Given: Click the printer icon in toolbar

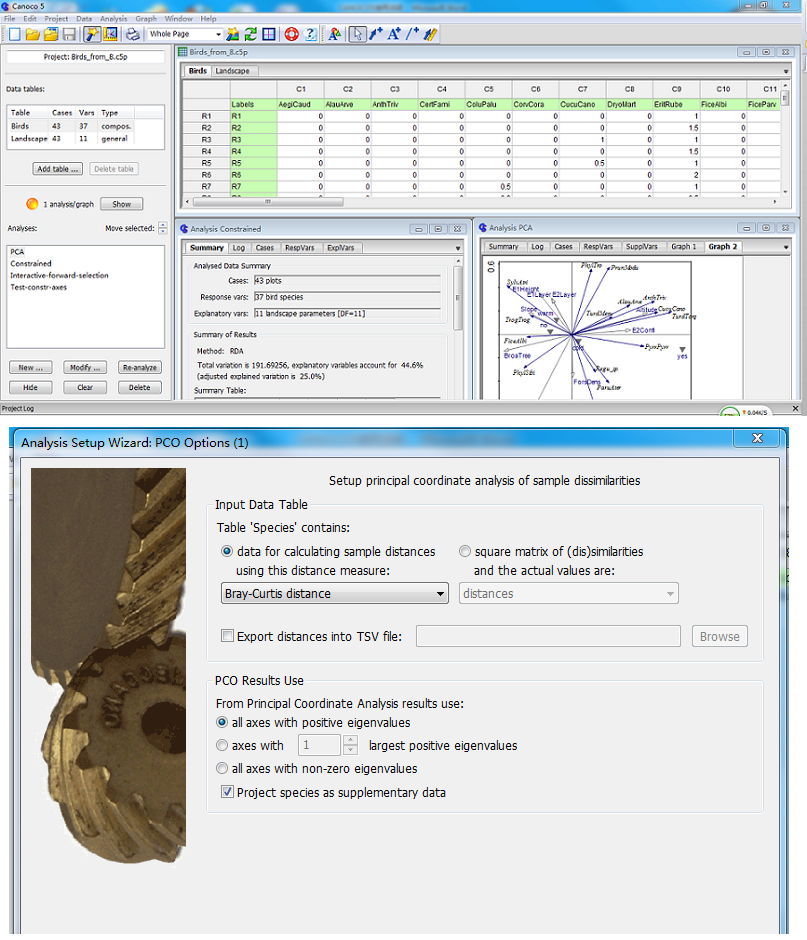Looking at the screenshot, I should [x=133, y=34].
